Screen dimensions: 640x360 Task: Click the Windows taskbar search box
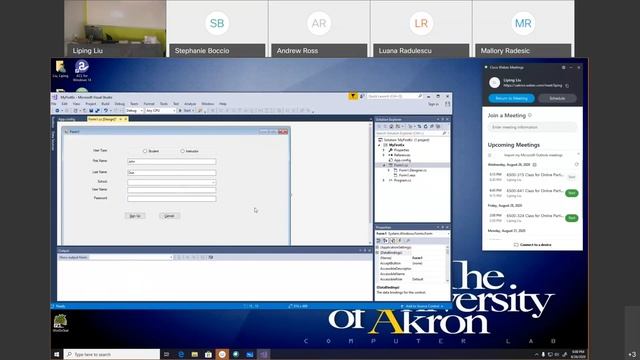coord(111,354)
